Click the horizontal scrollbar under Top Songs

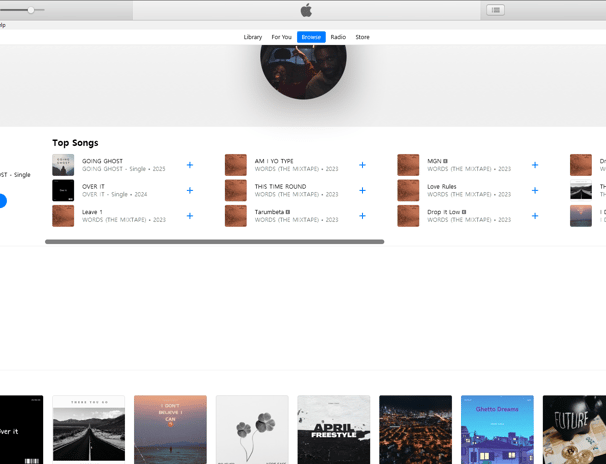214,242
